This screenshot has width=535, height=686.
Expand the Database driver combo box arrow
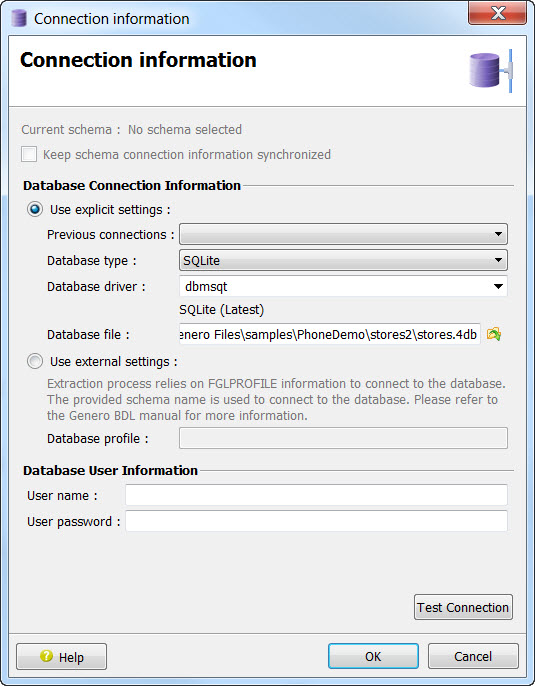pyautogui.click(x=498, y=287)
